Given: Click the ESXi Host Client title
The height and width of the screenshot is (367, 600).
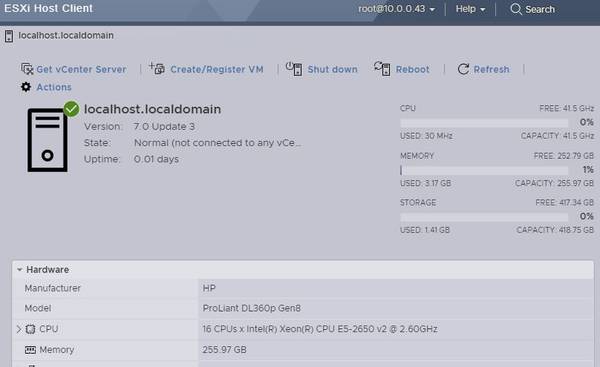Looking at the screenshot, I should click(x=48, y=8).
